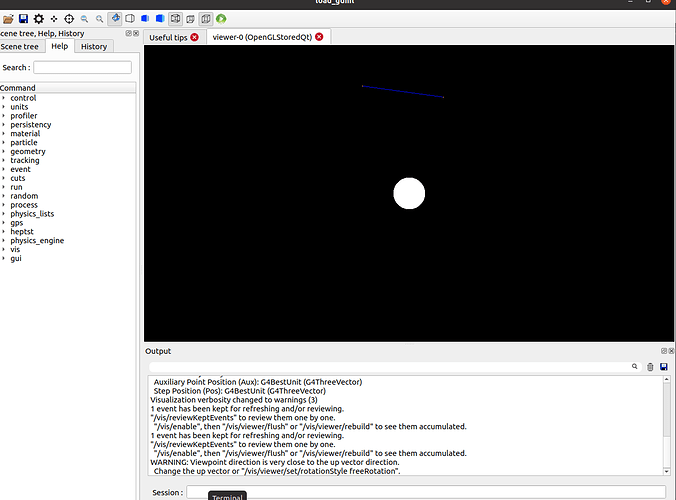Open viewer properties with the gear icon

tap(39, 19)
